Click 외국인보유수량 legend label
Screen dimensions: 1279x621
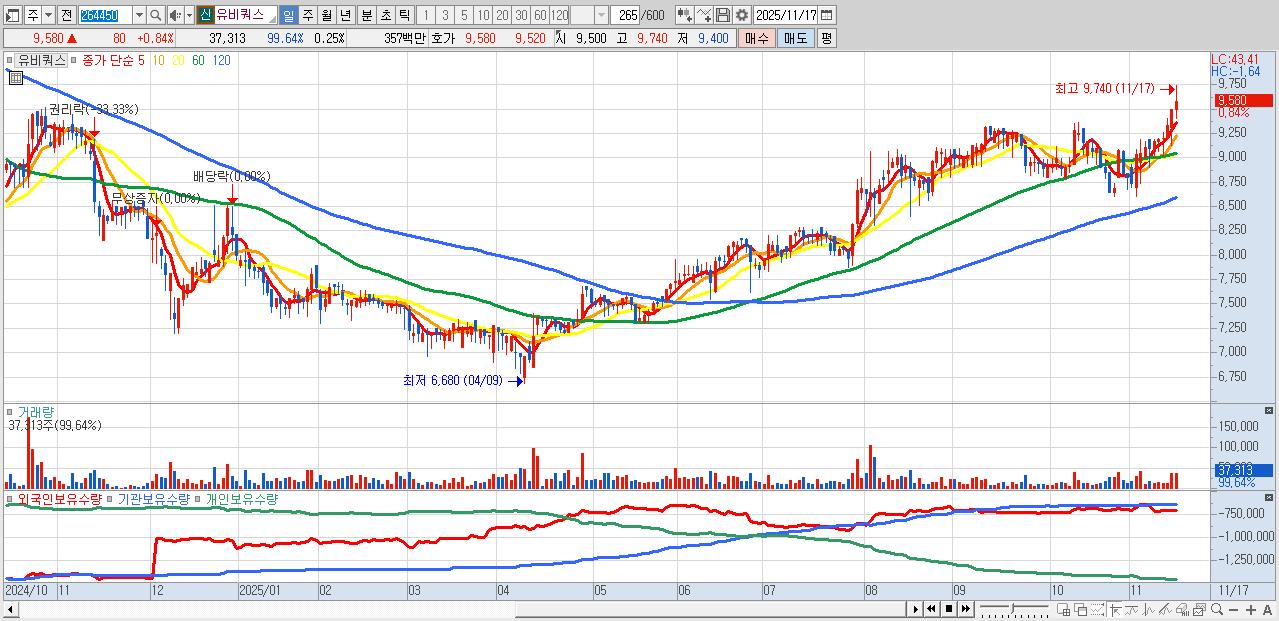coord(60,498)
